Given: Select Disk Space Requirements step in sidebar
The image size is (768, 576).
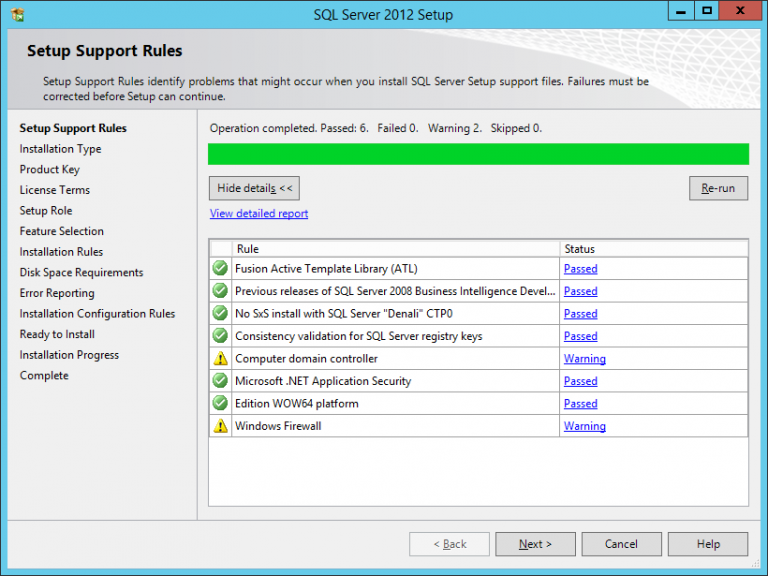Looking at the screenshot, I should [81, 272].
